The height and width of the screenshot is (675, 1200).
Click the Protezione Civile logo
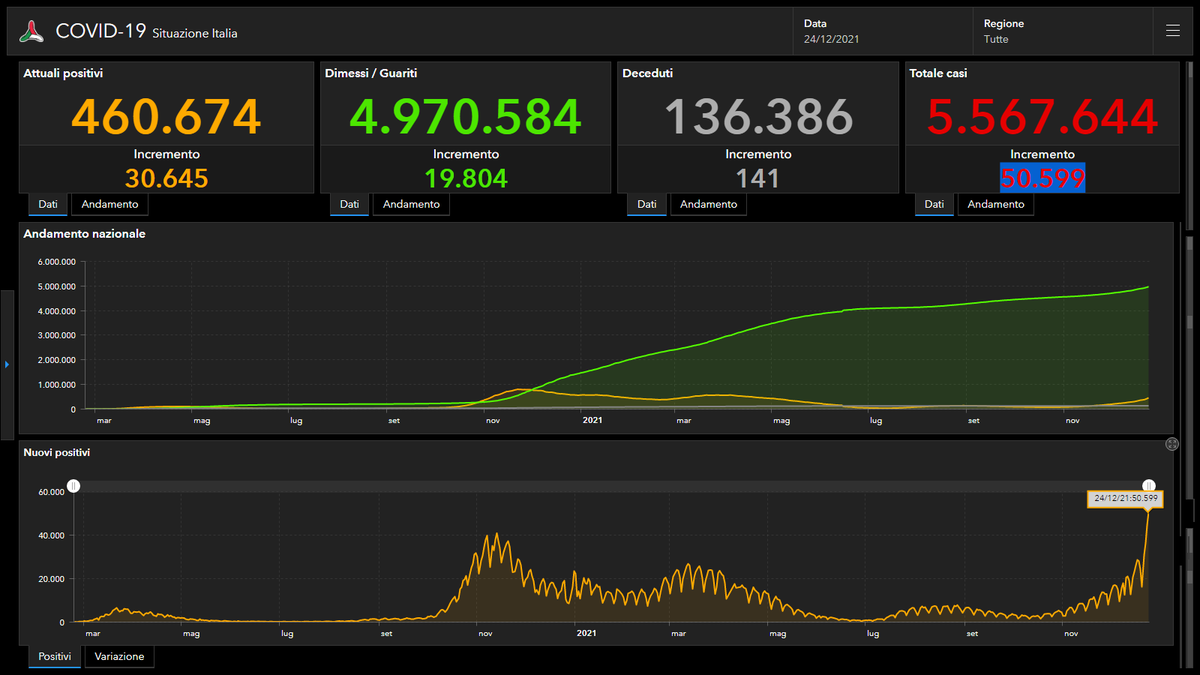click(x=32, y=31)
